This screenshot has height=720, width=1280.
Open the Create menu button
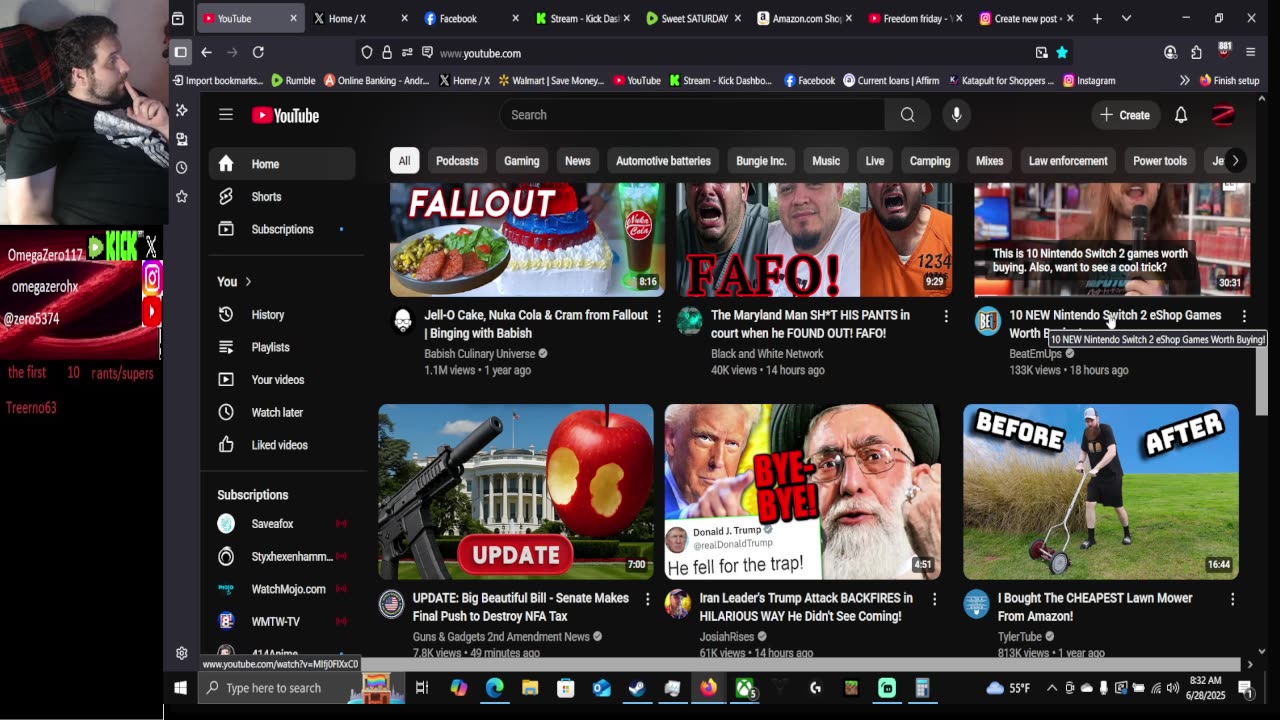(1125, 115)
